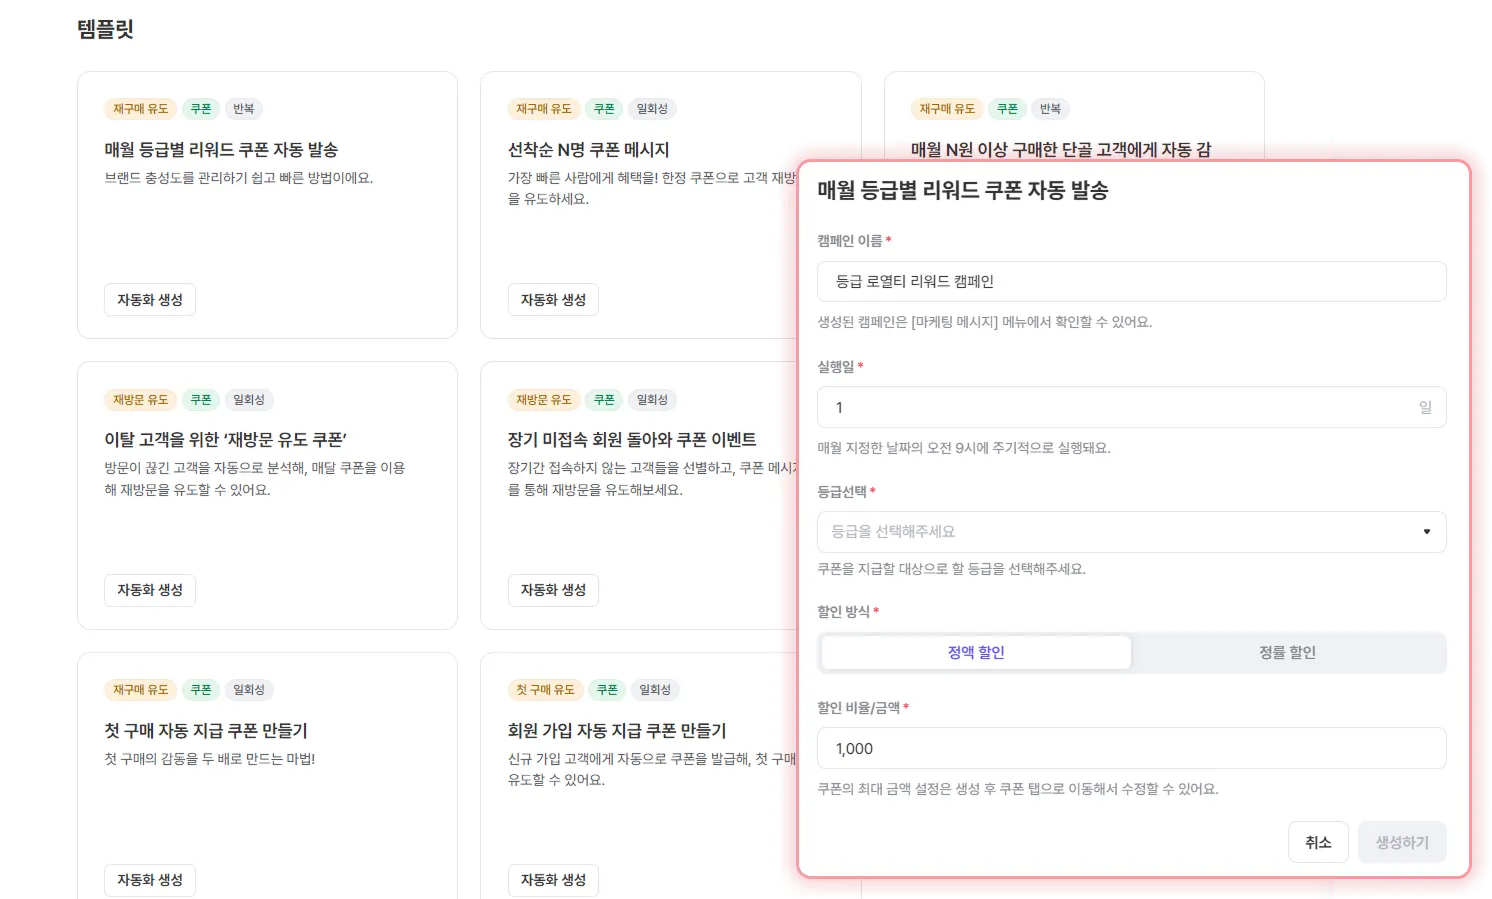Create automation for 회원 가입 쿠폰

coord(553,880)
